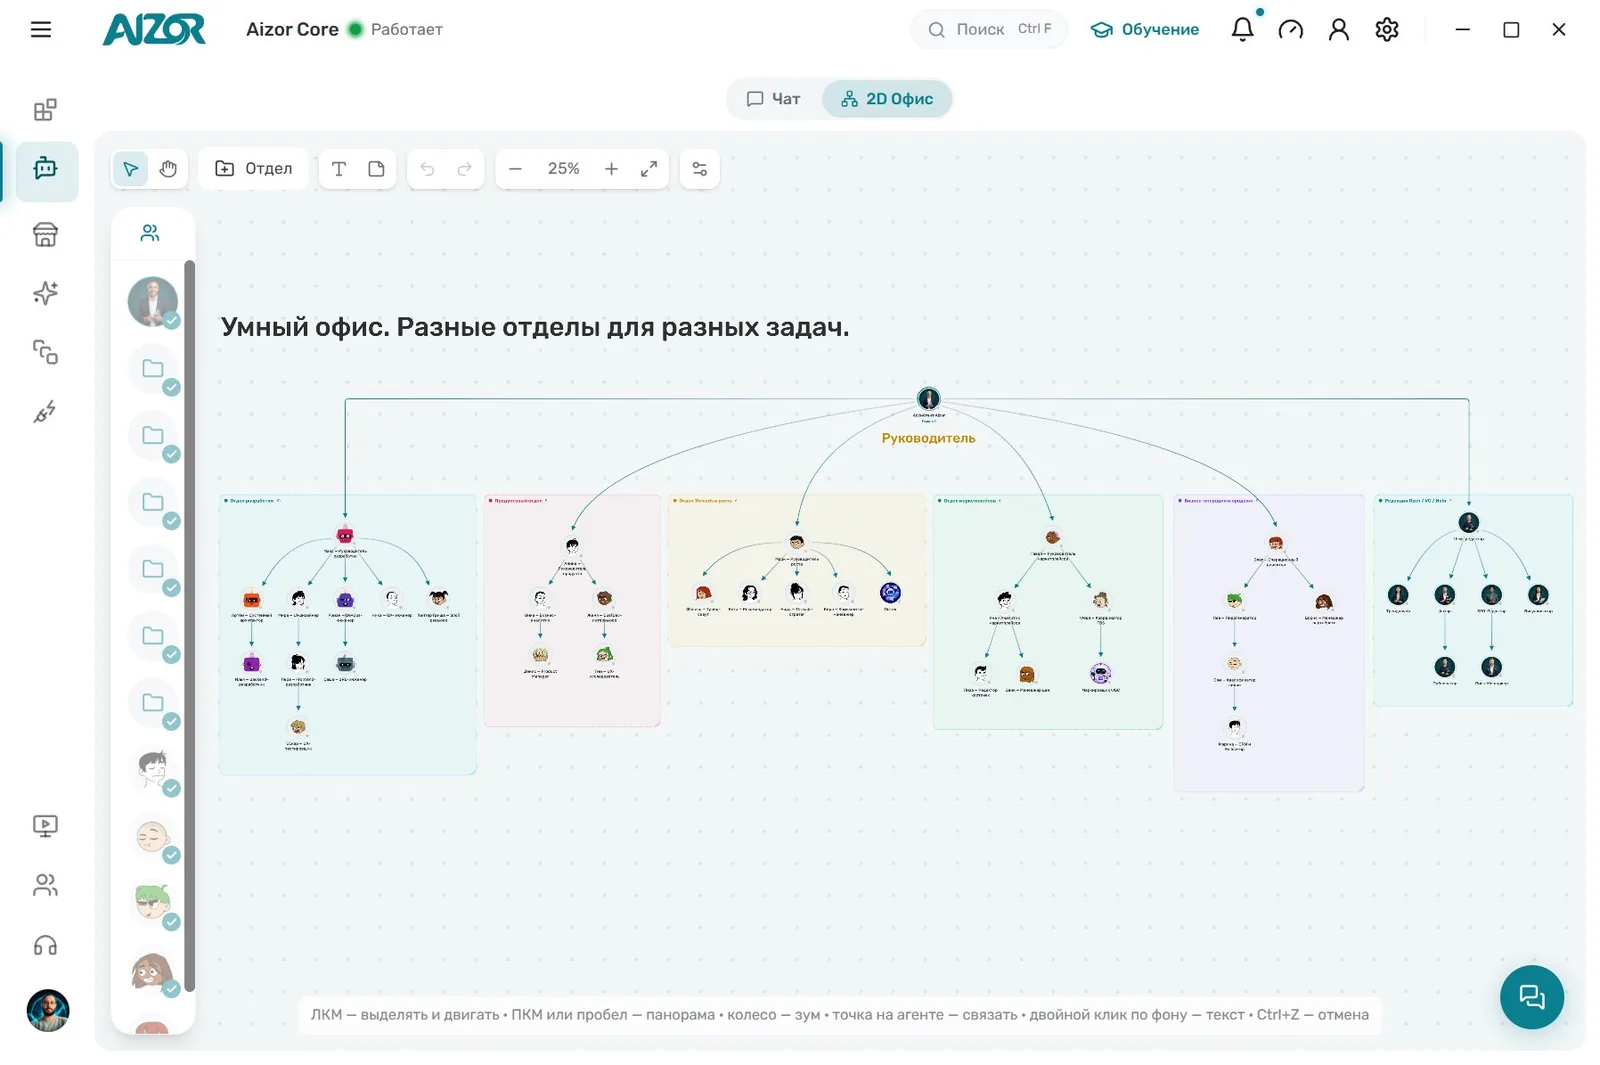Switch to the 2D Офис tab
This screenshot has width=1600, height=1065.
[x=887, y=99]
